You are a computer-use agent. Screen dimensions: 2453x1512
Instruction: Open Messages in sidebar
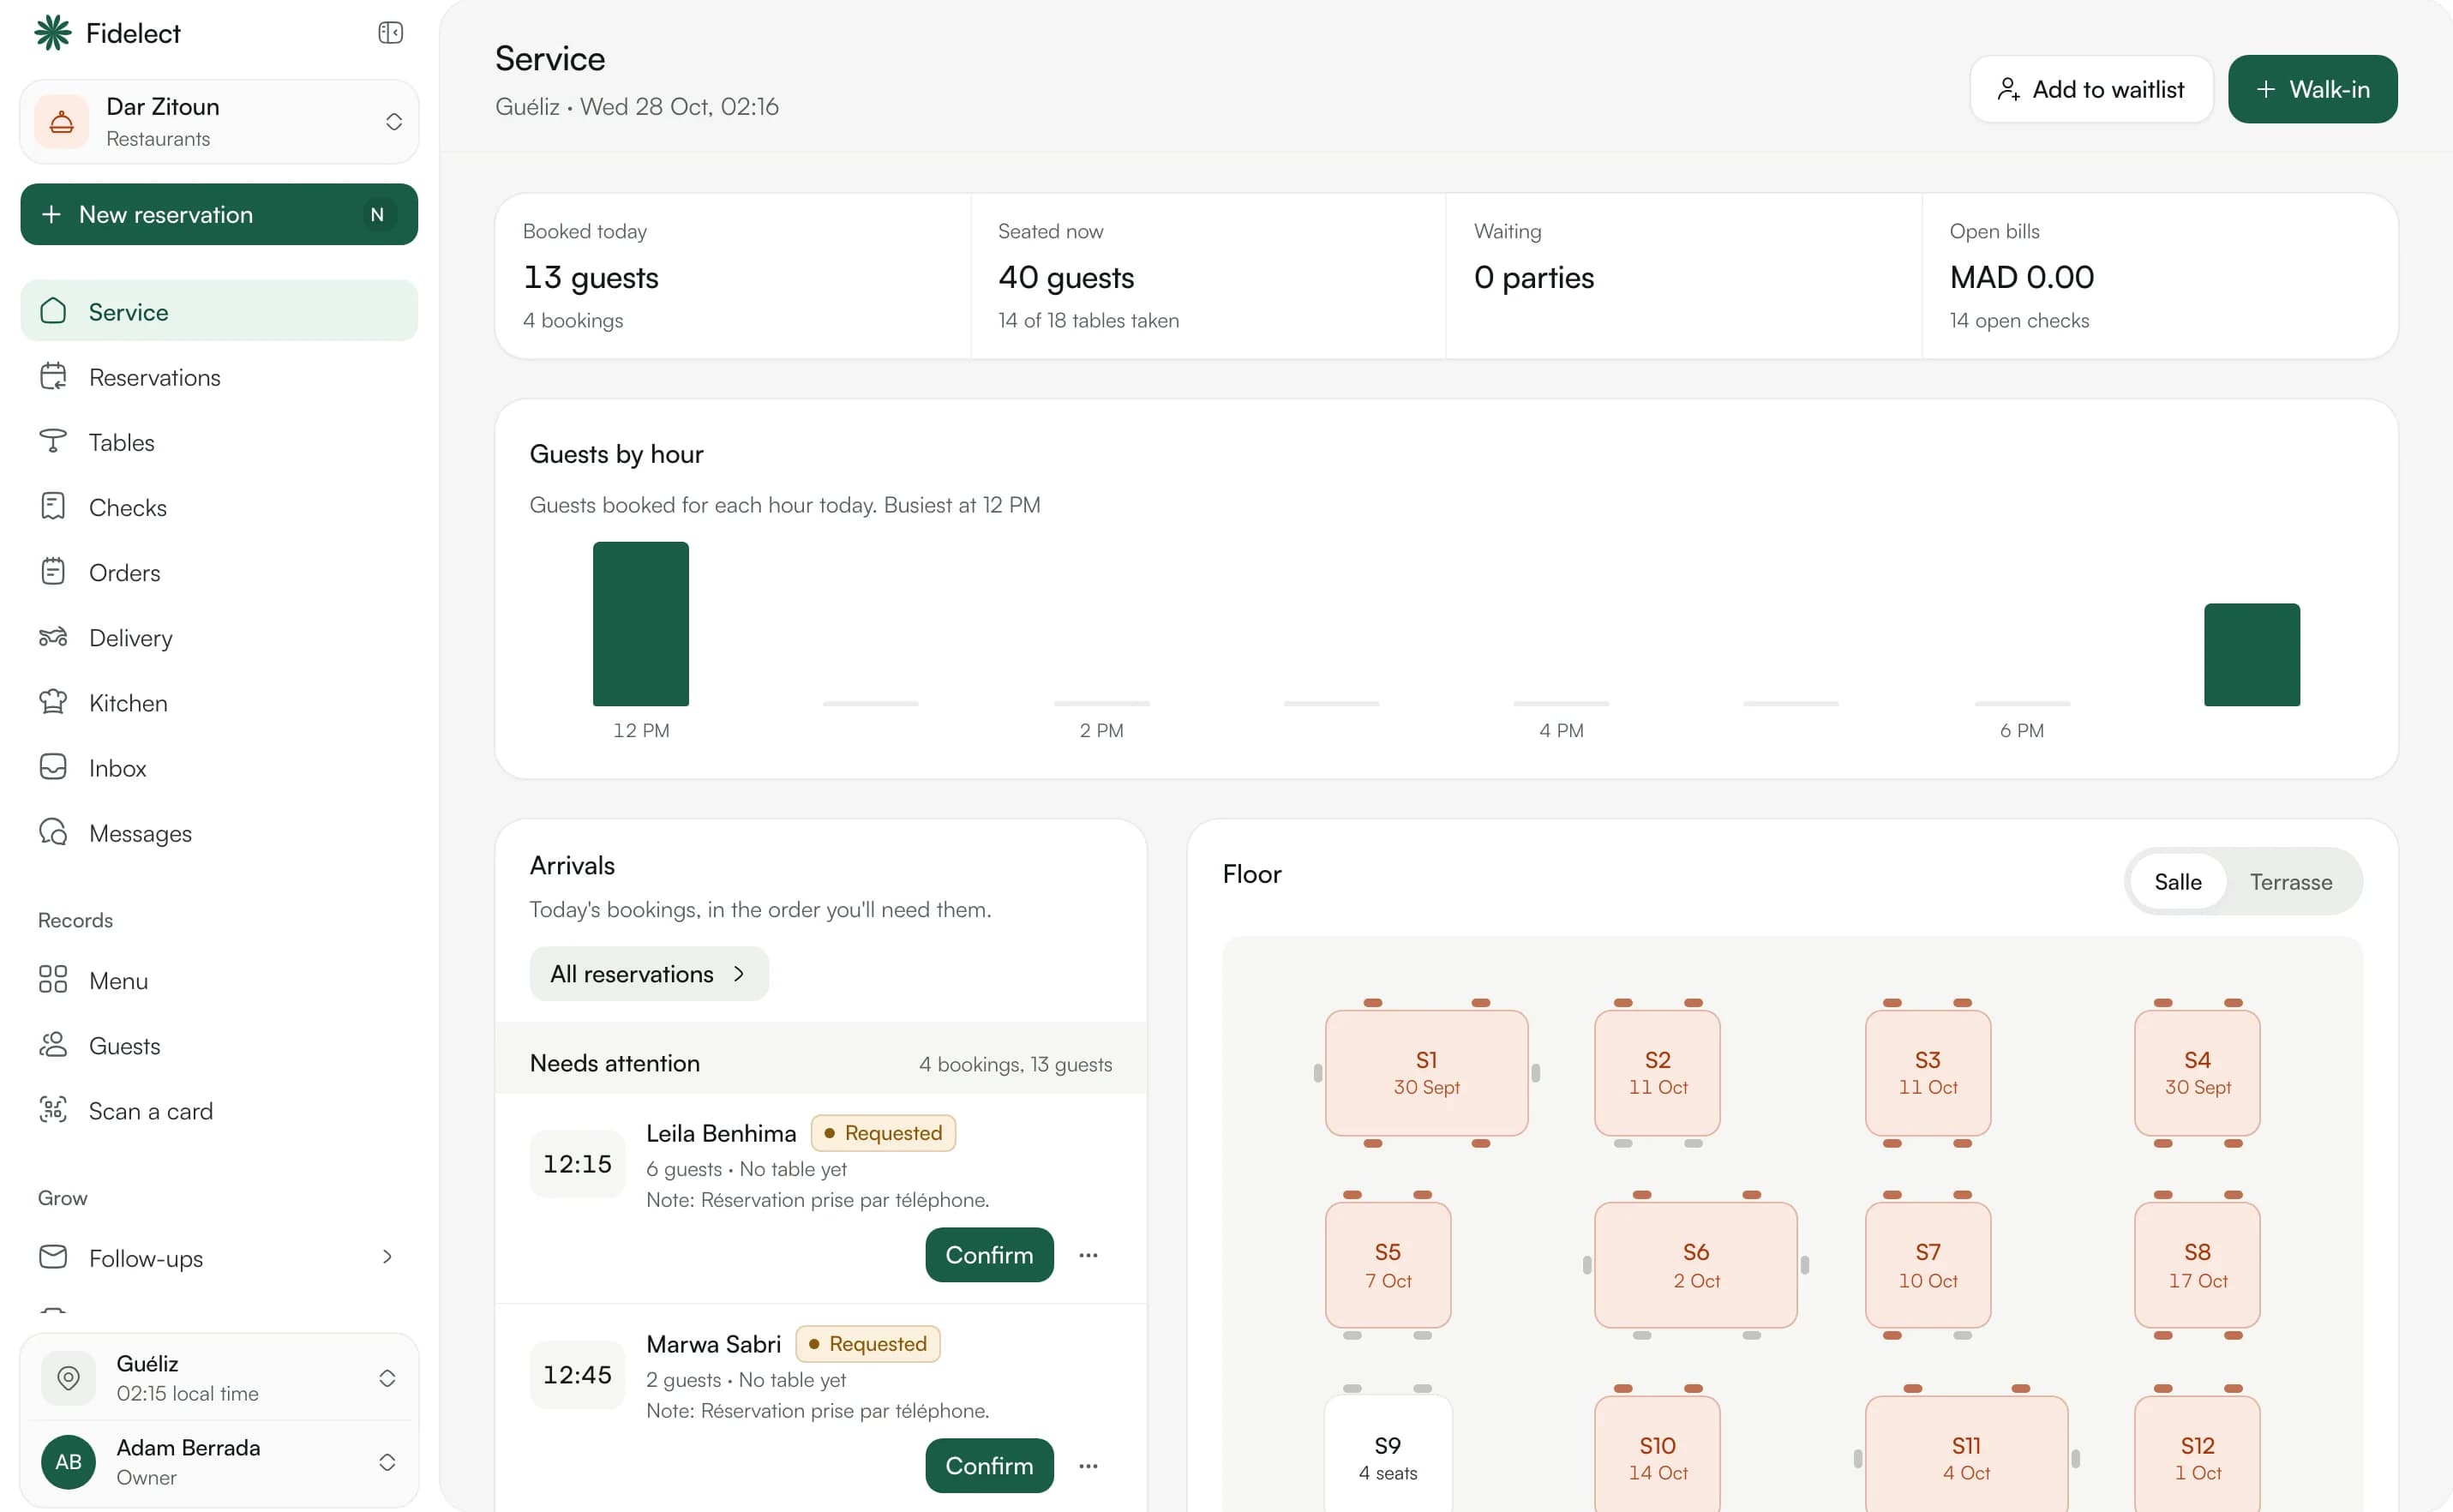pyautogui.click(x=219, y=832)
